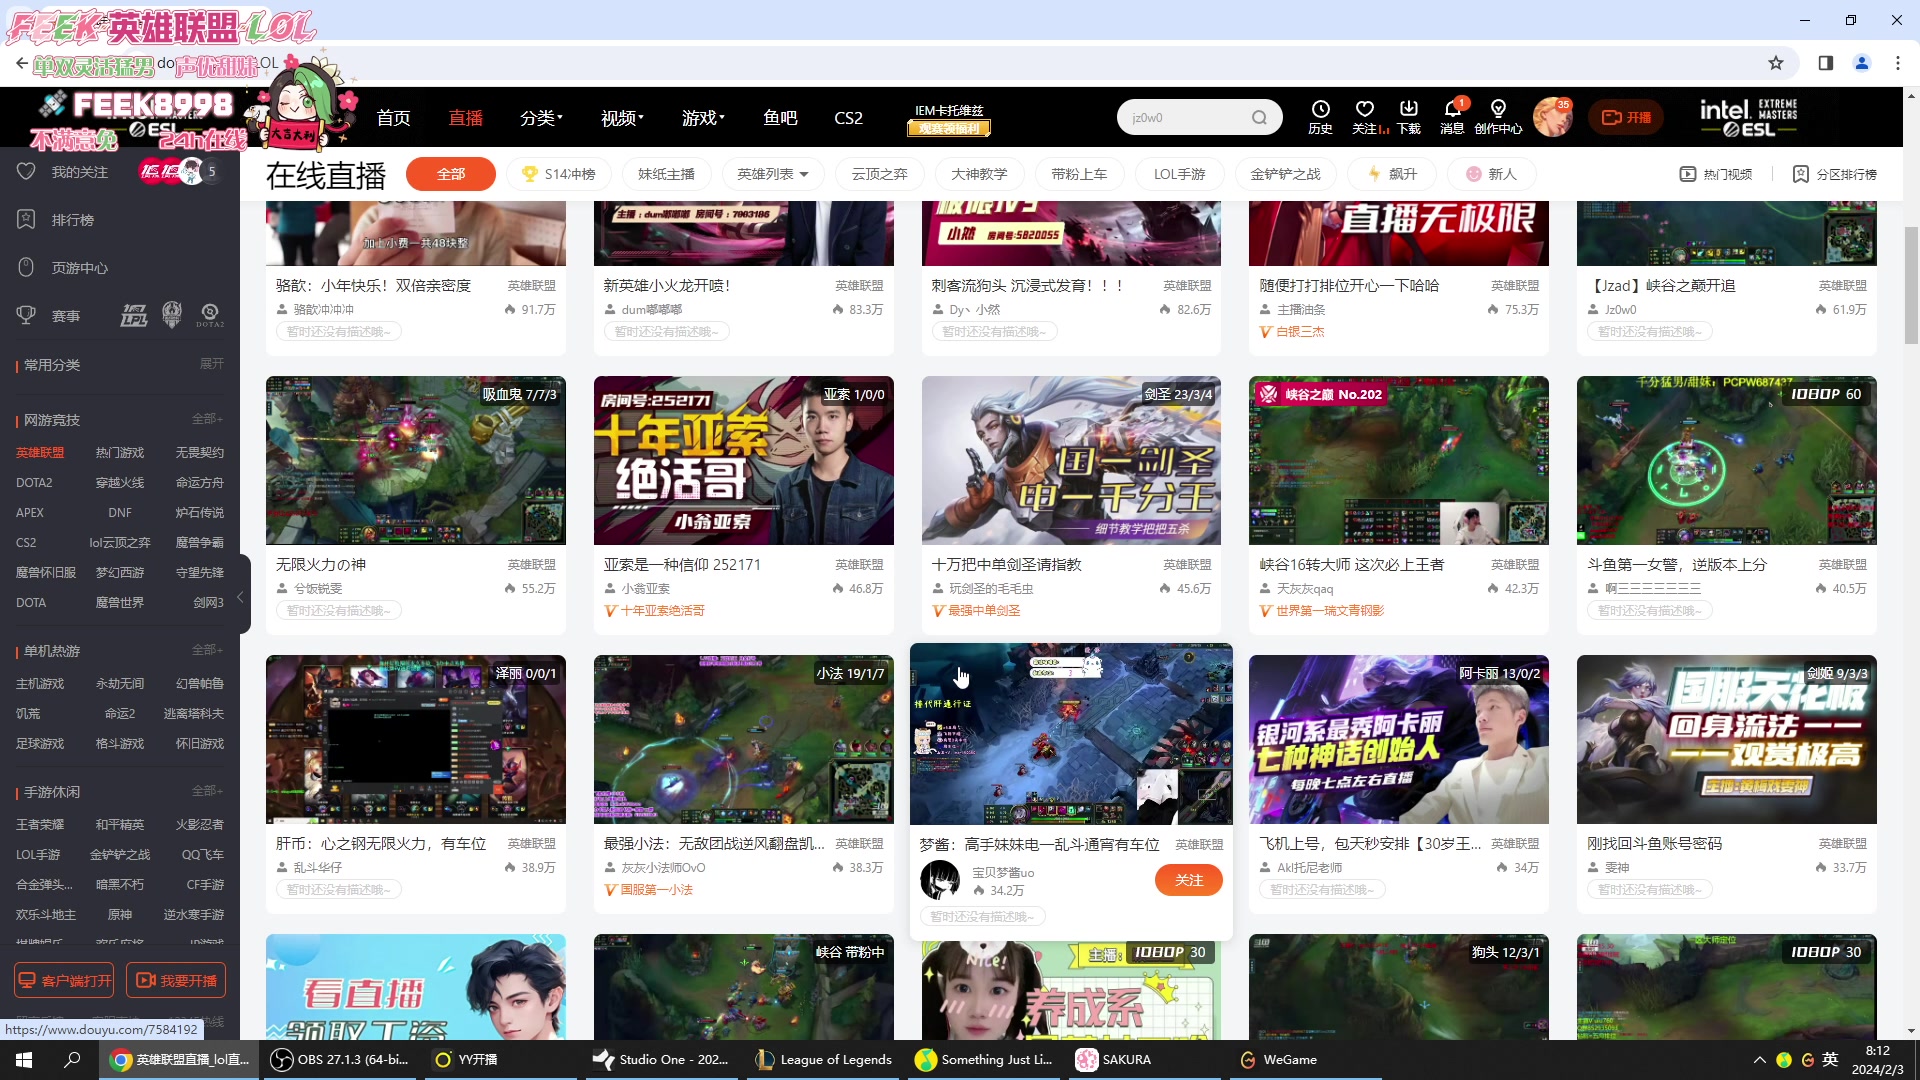Switch to League of Legends taskbar app
Screen dimensions: 1920x1080
[824, 1060]
